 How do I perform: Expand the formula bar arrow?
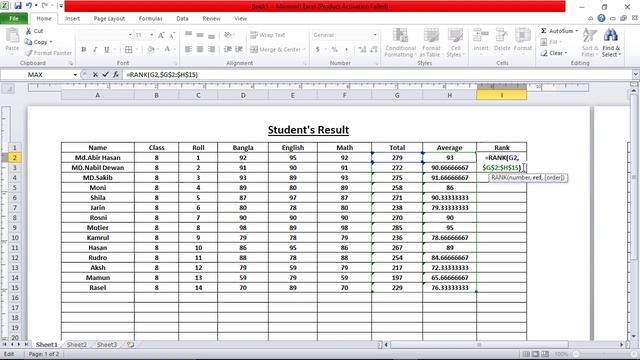pos(636,75)
